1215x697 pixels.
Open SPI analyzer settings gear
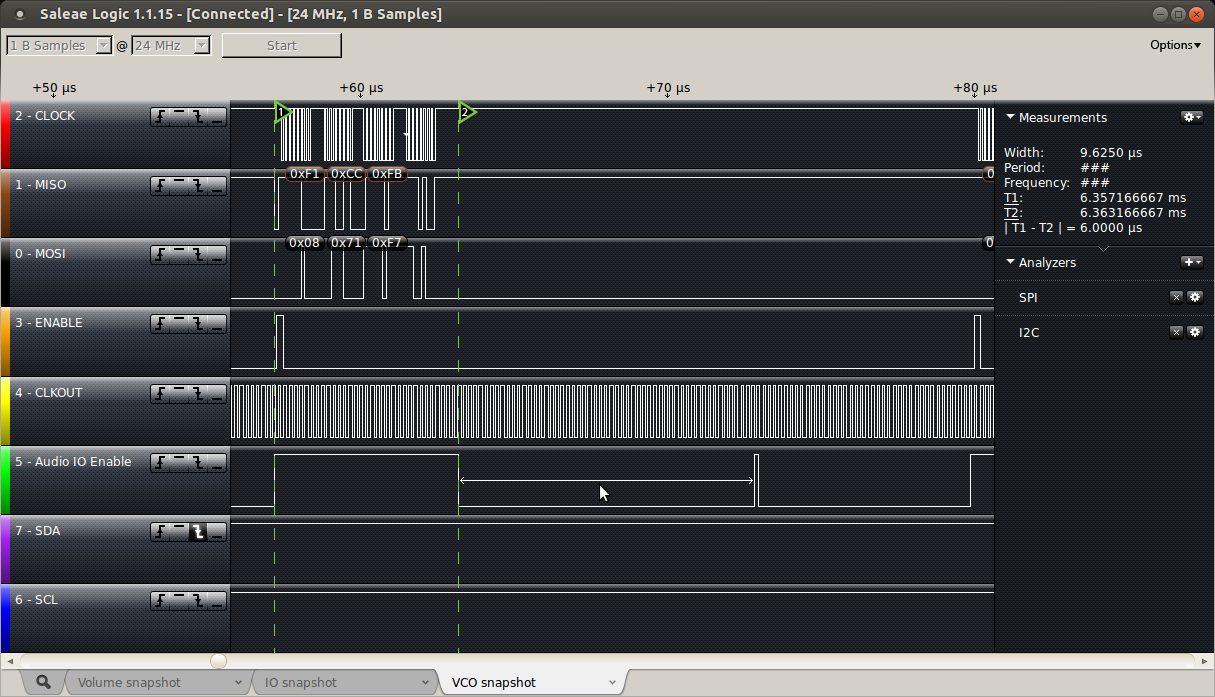[1194, 297]
